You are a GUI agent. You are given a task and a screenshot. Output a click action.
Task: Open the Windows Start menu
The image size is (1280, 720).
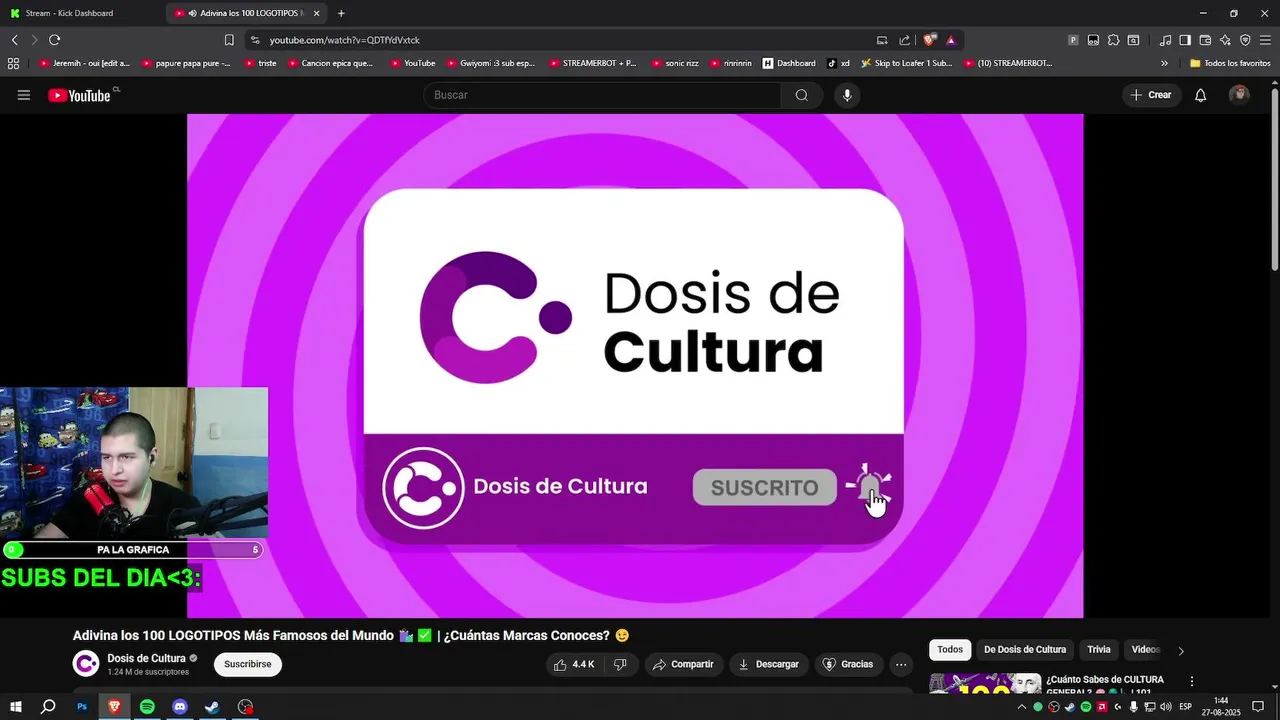[16, 707]
